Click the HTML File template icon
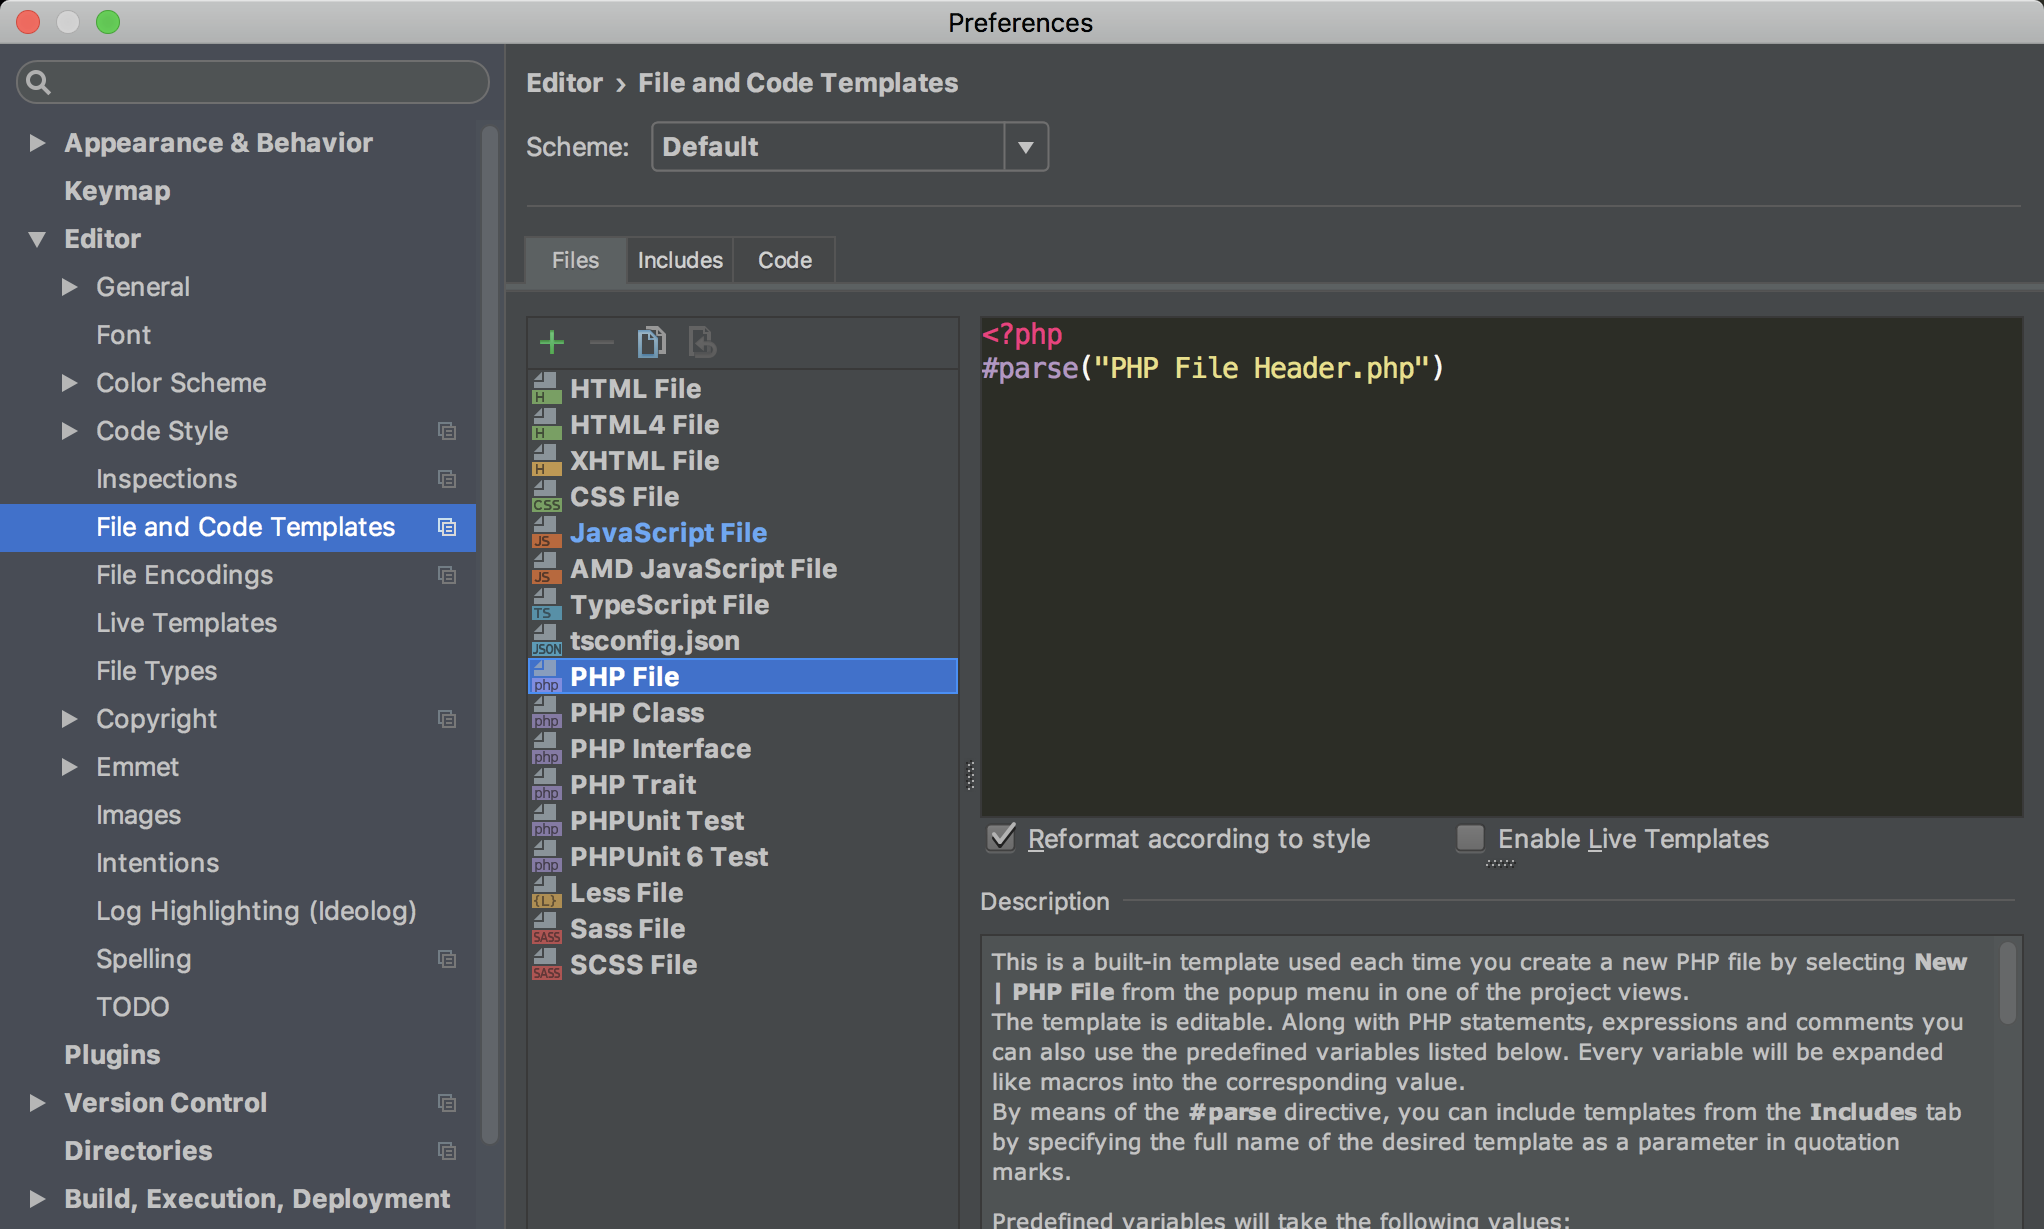Screen dimensions: 2044x1229 tap(546, 389)
